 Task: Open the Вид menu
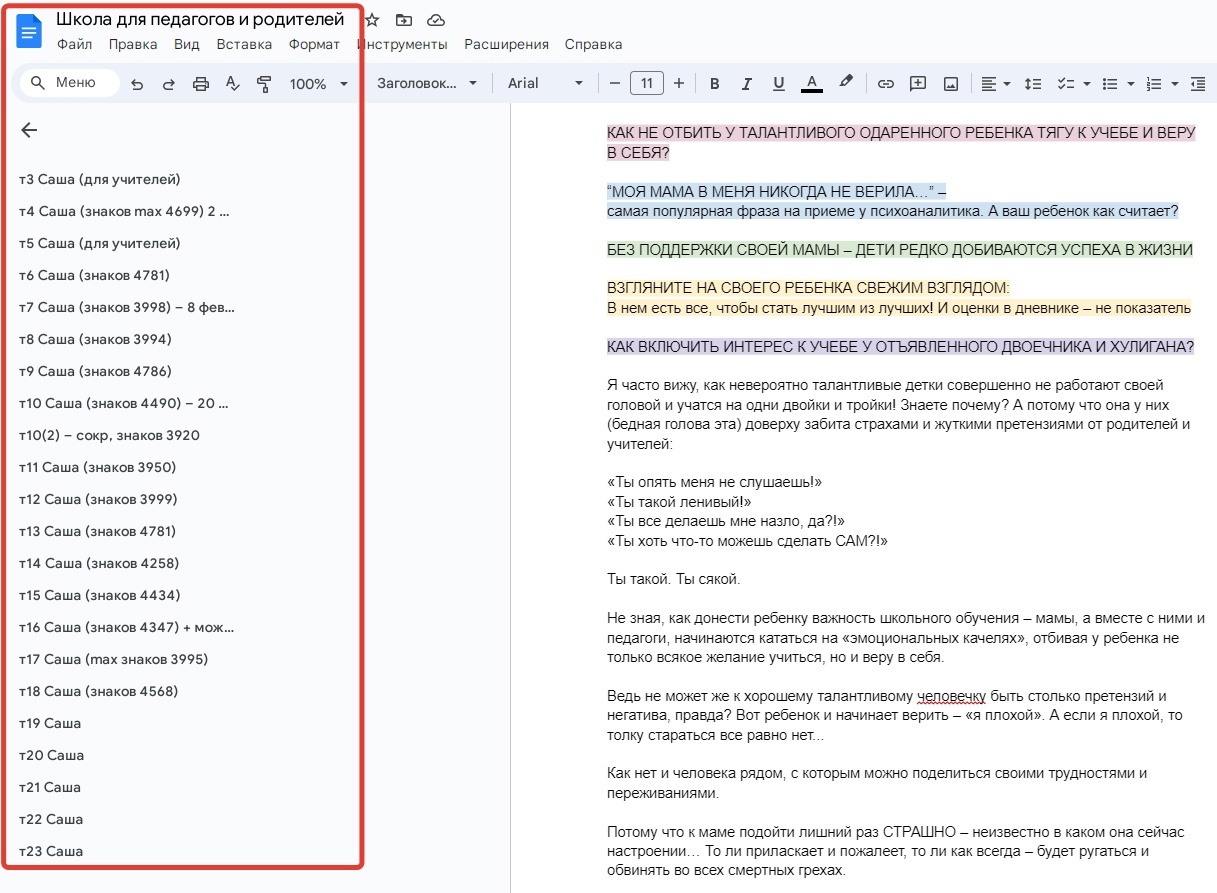click(187, 44)
